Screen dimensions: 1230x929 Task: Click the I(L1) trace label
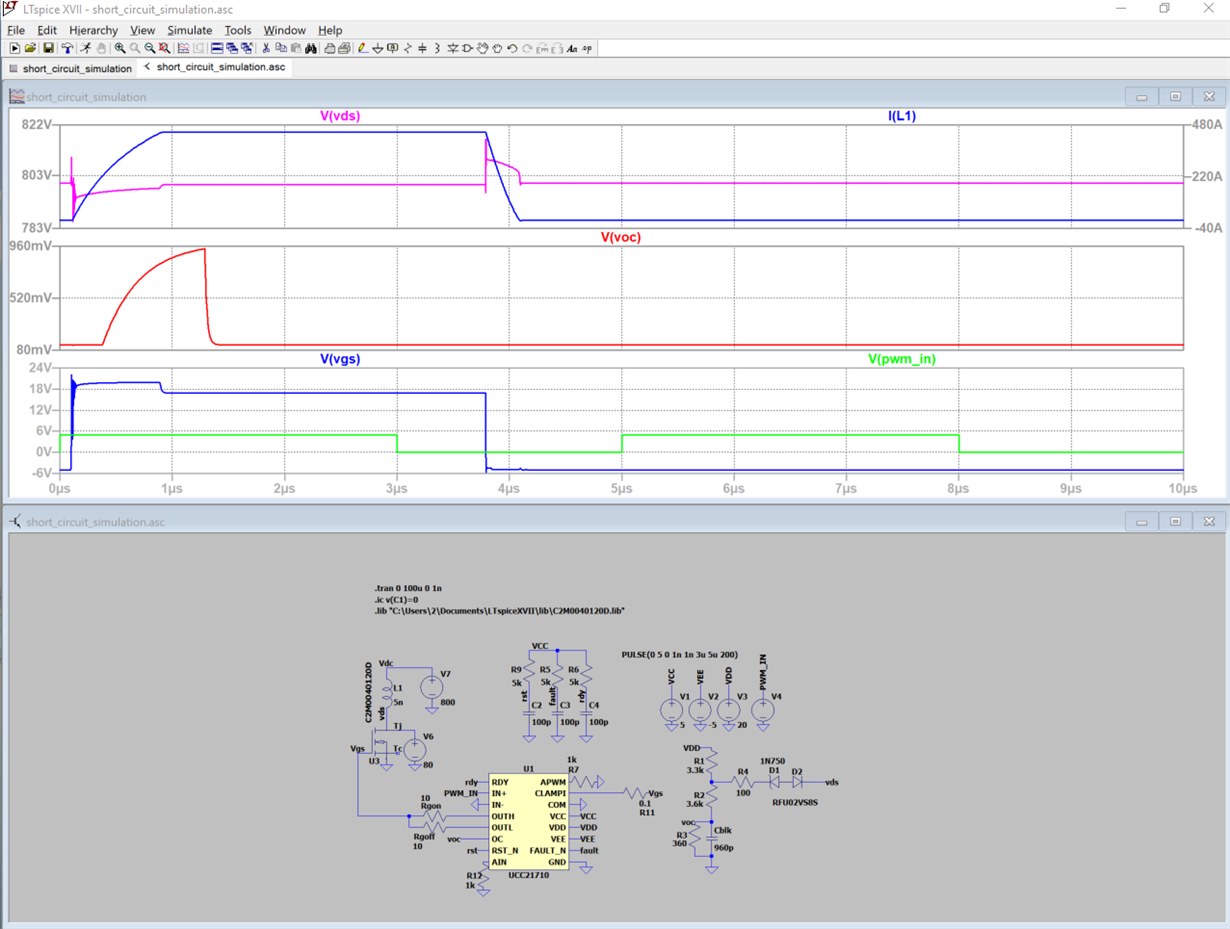(x=902, y=116)
